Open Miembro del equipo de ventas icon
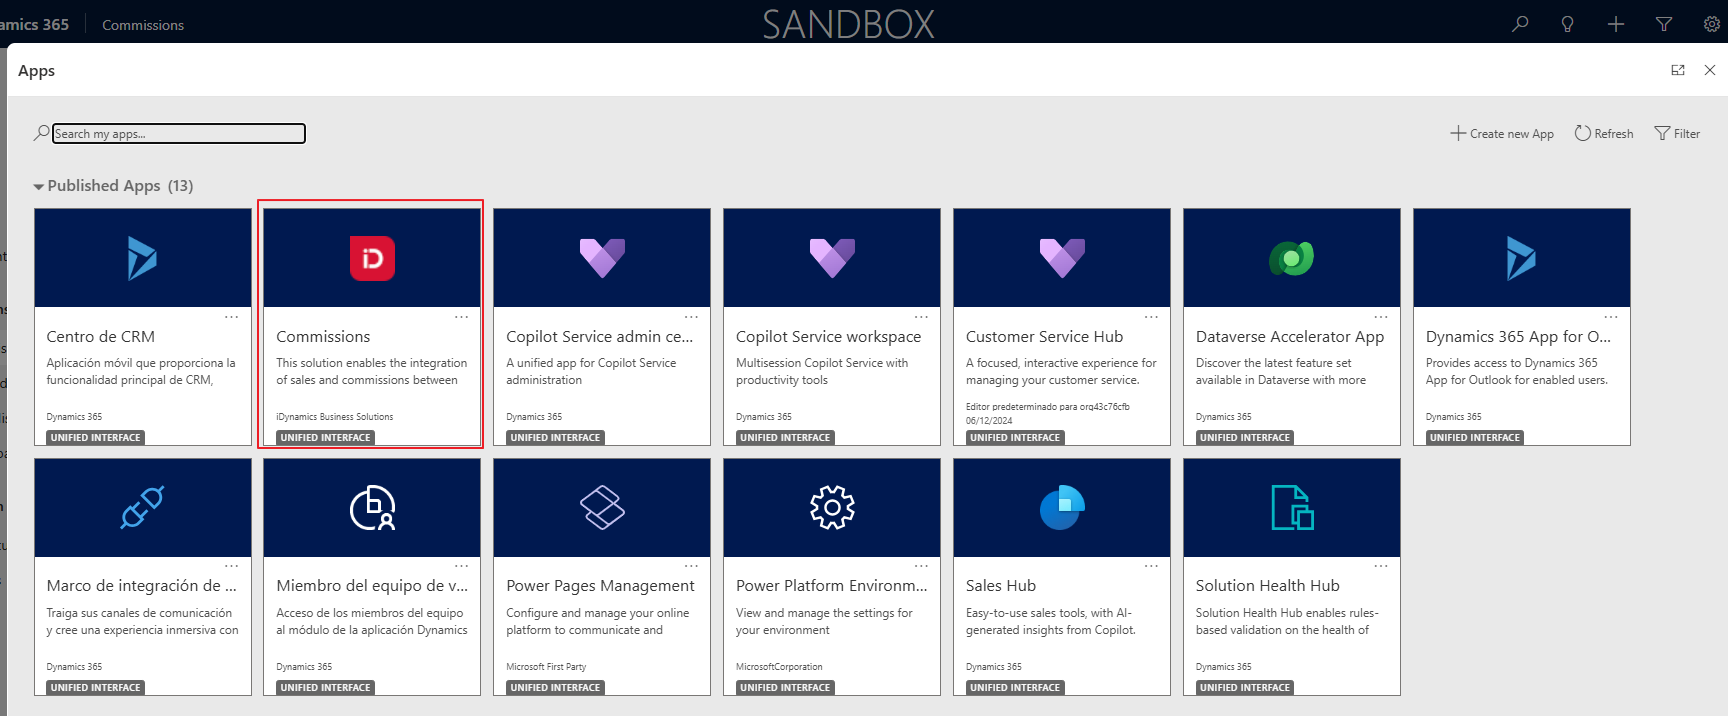 (372, 507)
